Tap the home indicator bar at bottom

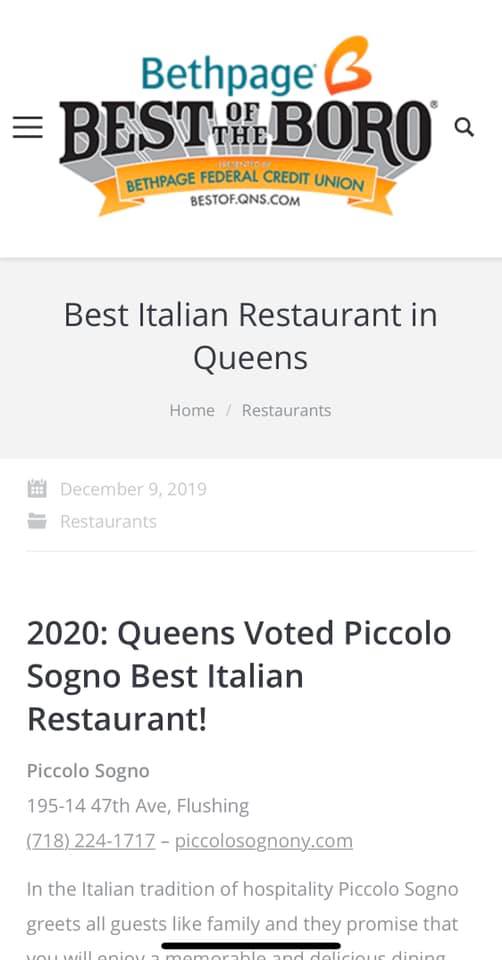[251, 946]
